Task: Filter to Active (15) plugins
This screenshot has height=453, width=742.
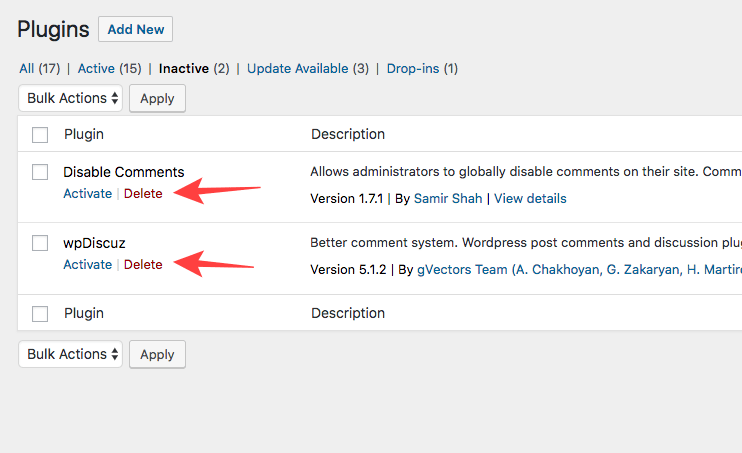Action: pyautogui.click(x=109, y=69)
